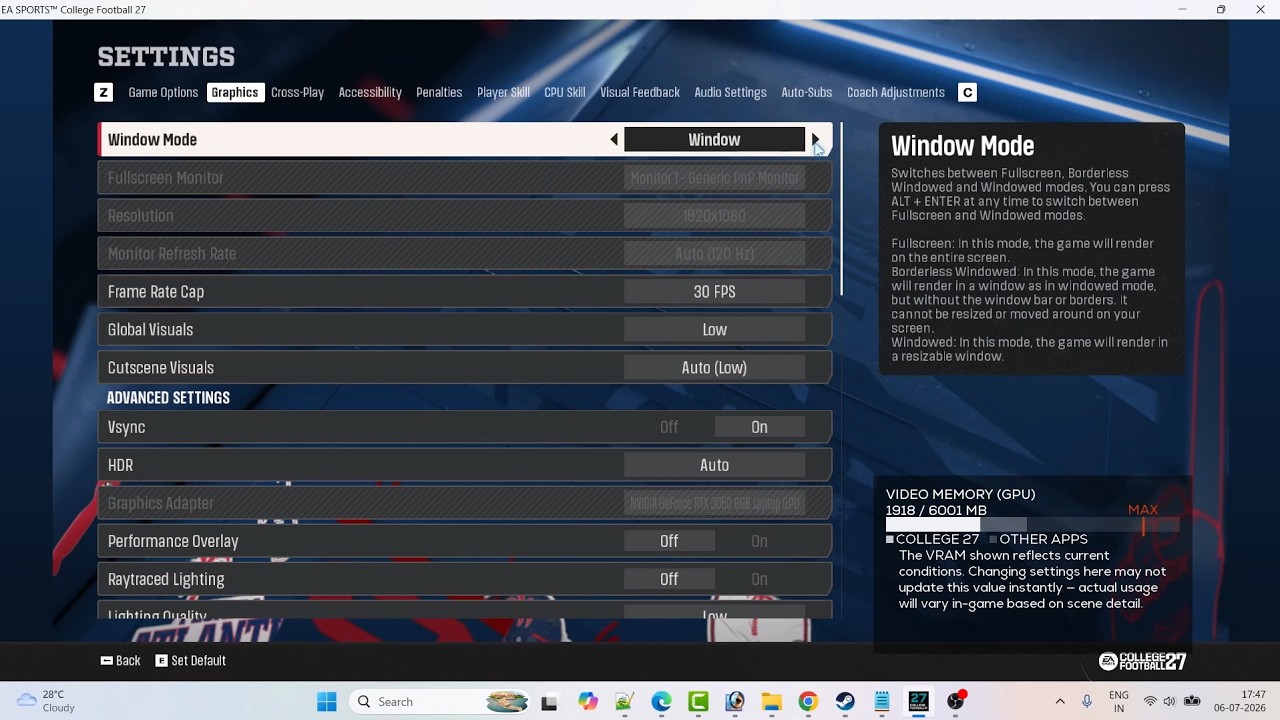Screen dimensions: 1280x720
Task: Switch to the Player Skill tab
Action: tap(503, 92)
